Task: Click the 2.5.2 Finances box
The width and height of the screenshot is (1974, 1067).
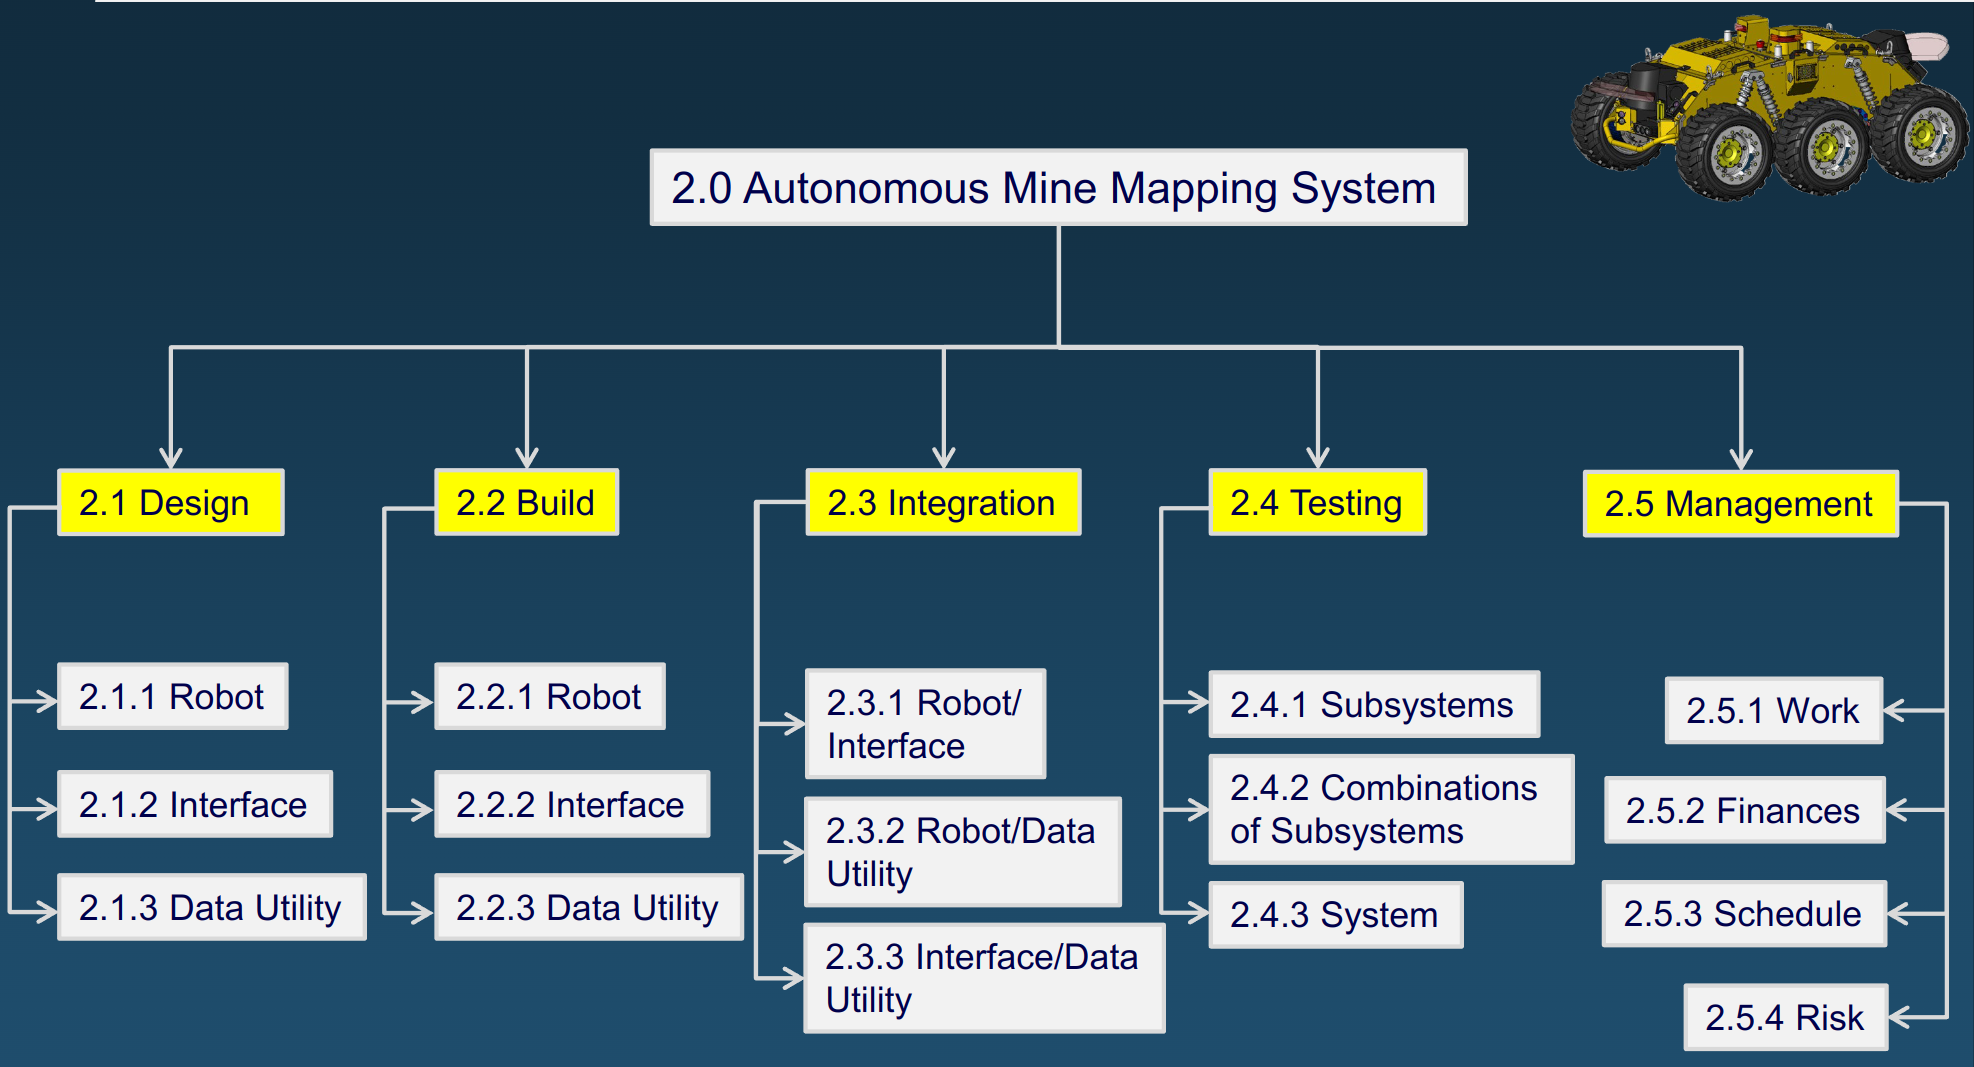Action: (x=1744, y=811)
